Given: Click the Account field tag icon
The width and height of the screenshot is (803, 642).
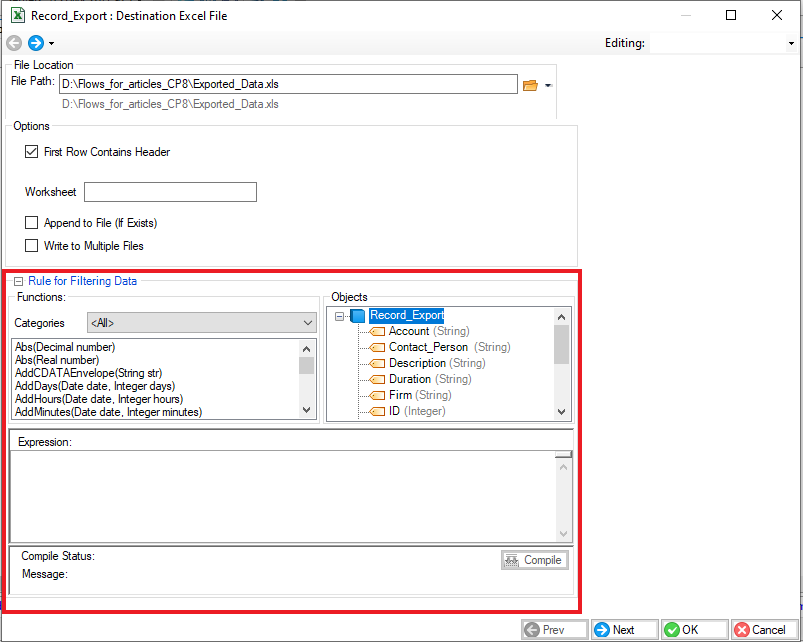Looking at the screenshot, I should point(378,331).
